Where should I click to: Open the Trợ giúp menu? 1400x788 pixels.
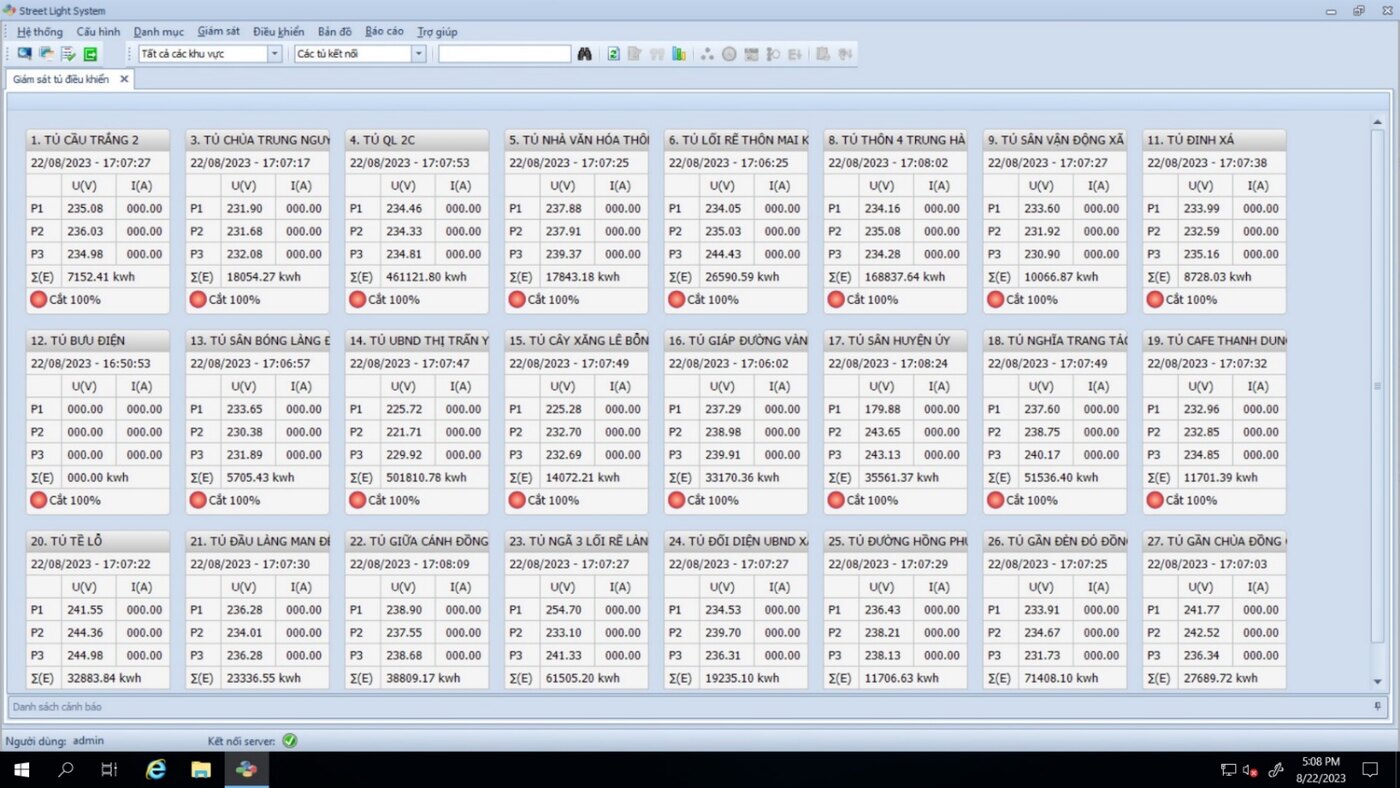pyautogui.click(x=437, y=32)
